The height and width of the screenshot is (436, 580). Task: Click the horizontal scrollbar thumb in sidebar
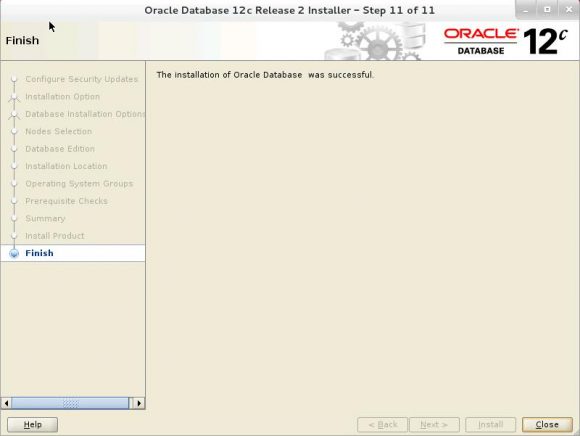click(70, 403)
